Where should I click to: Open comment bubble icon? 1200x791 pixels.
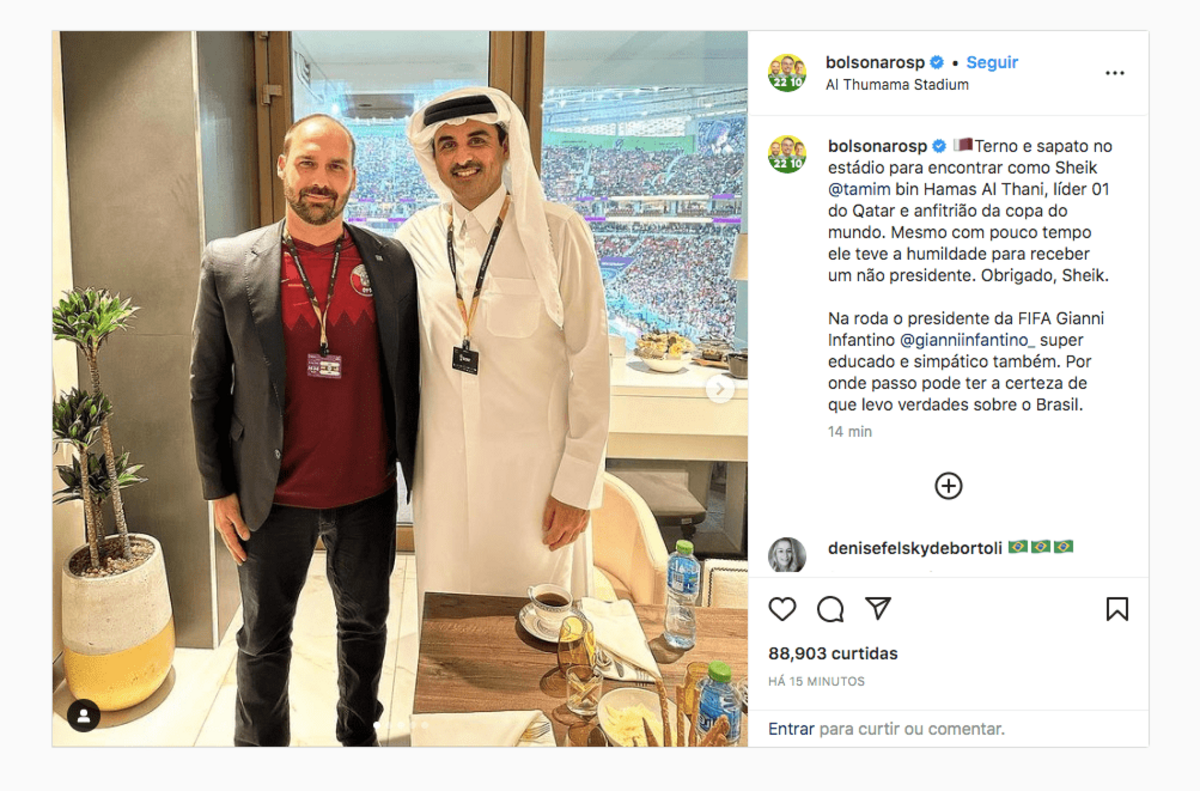pos(830,609)
